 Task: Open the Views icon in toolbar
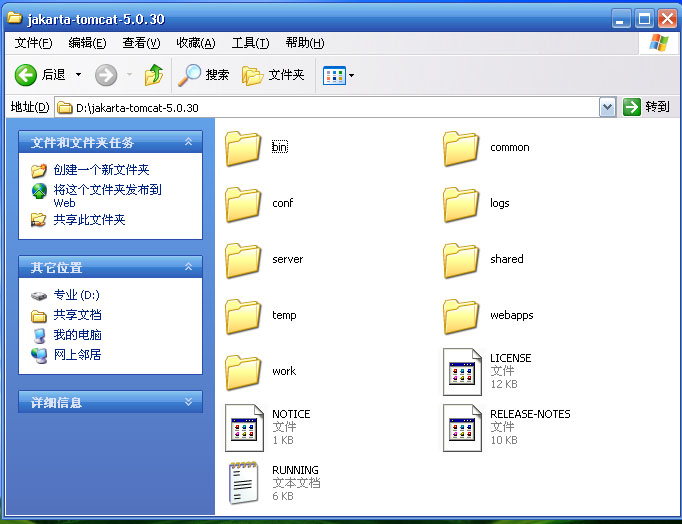334,76
